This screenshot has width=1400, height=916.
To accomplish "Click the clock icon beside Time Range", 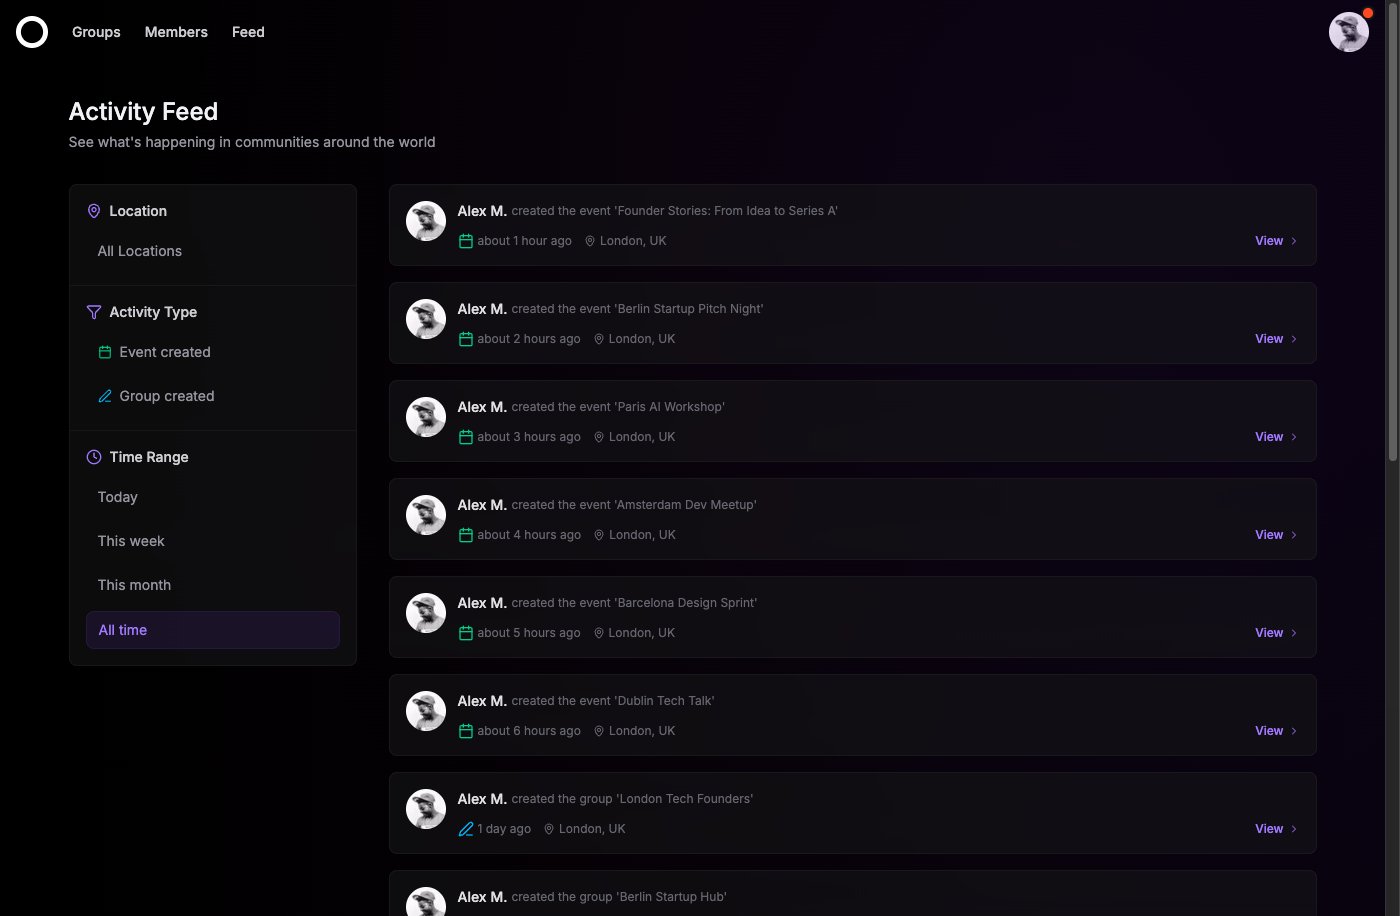I will [94, 457].
